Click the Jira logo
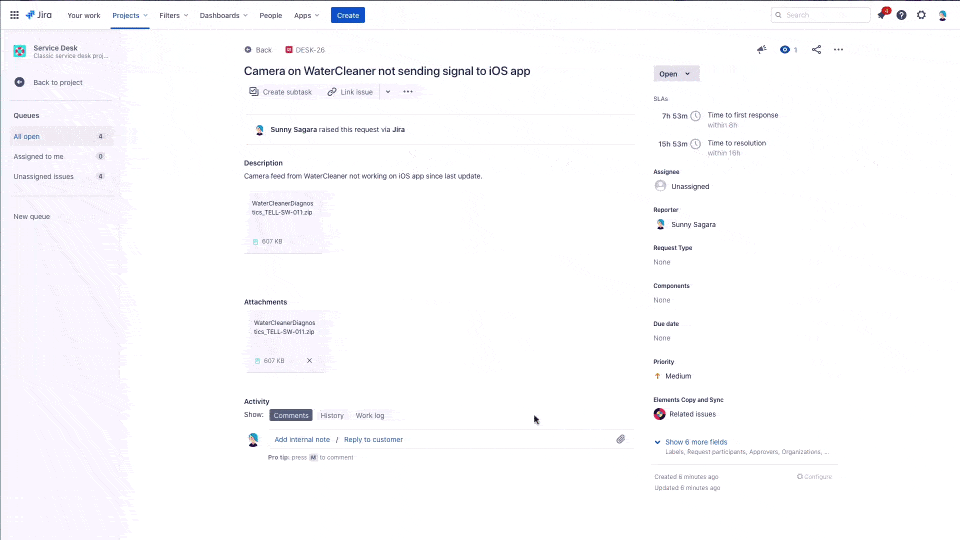This screenshot has height=540, width=960. tap(39, 15)
